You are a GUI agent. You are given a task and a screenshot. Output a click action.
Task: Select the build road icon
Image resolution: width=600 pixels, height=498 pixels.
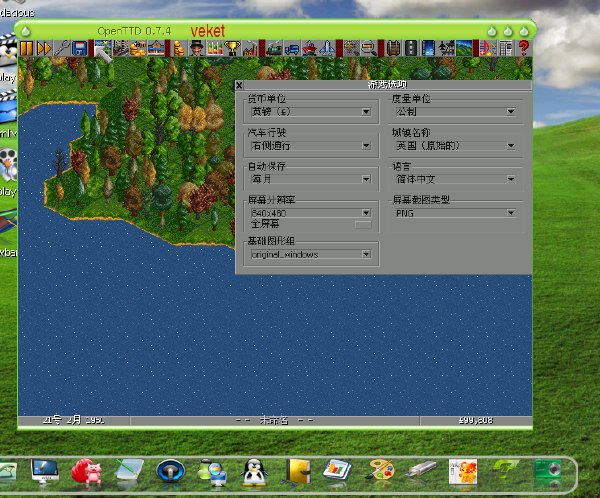pyautogui.click(x=411, y=49)
